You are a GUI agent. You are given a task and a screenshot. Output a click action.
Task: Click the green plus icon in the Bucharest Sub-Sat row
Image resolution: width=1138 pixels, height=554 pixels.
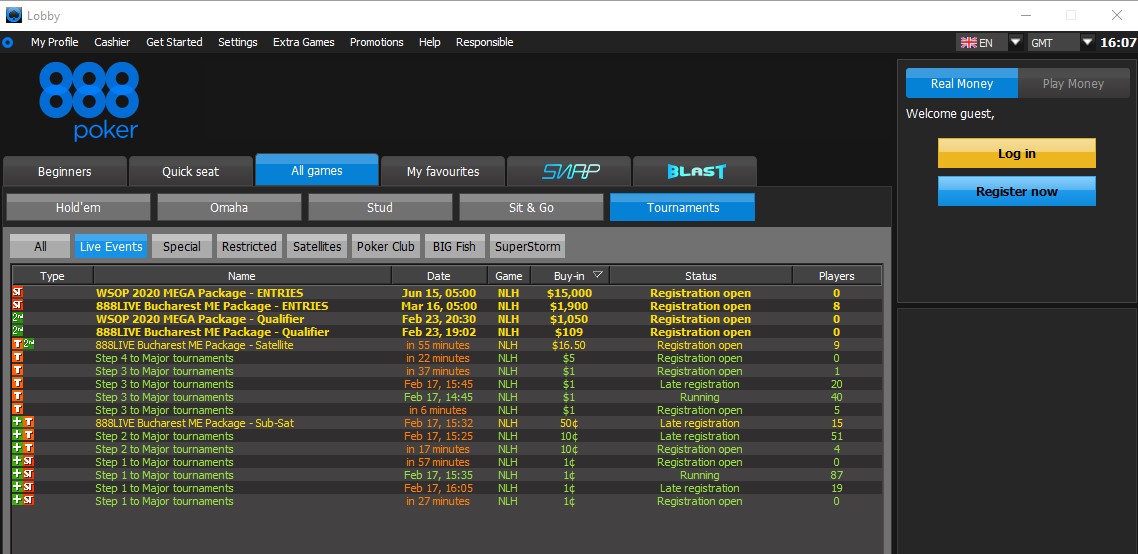17,423
